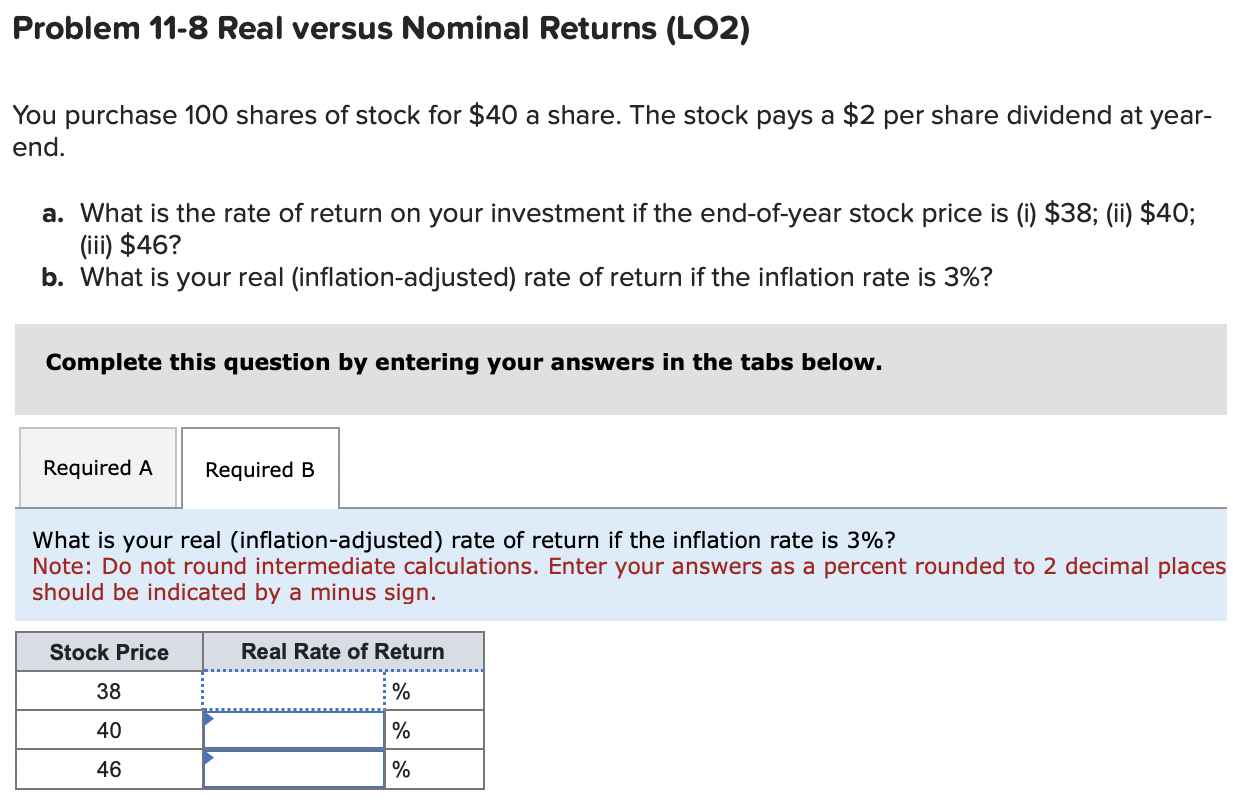
Task: Click the table cell showing 46
Action: [x=108, y=768]
